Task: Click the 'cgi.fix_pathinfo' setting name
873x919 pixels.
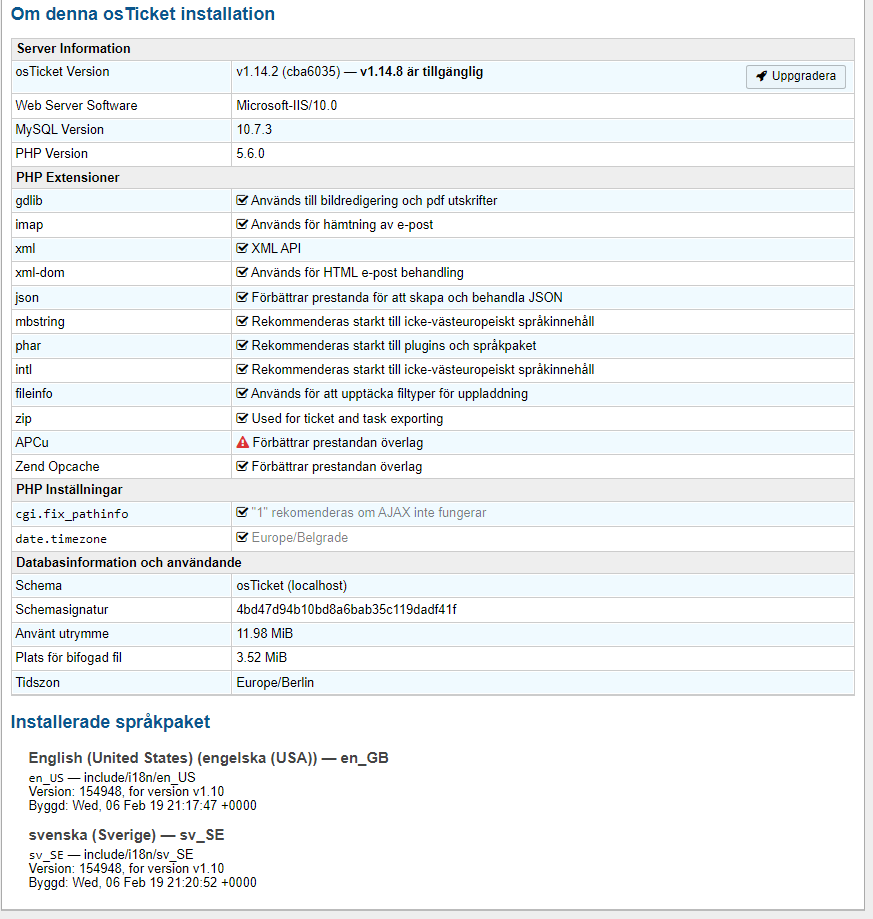Action: 71,514
